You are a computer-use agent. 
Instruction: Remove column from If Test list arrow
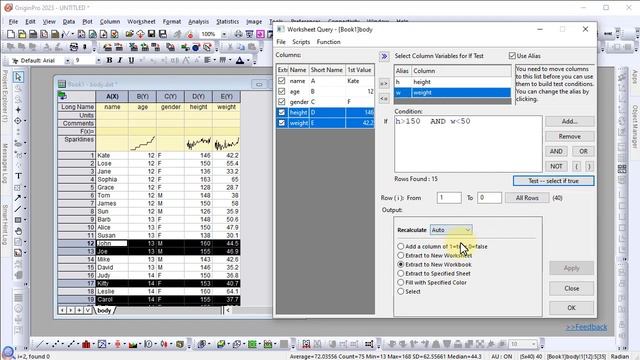[384, 99]
